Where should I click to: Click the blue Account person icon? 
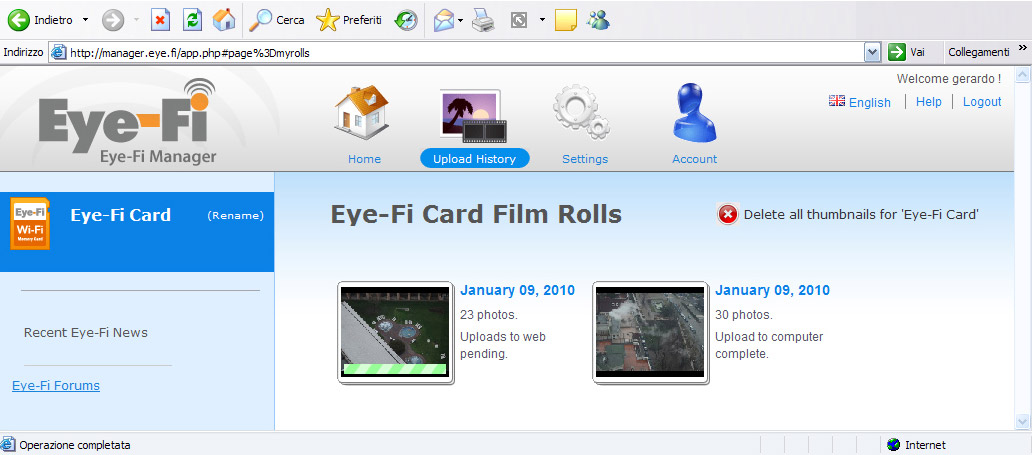point(694,113)
